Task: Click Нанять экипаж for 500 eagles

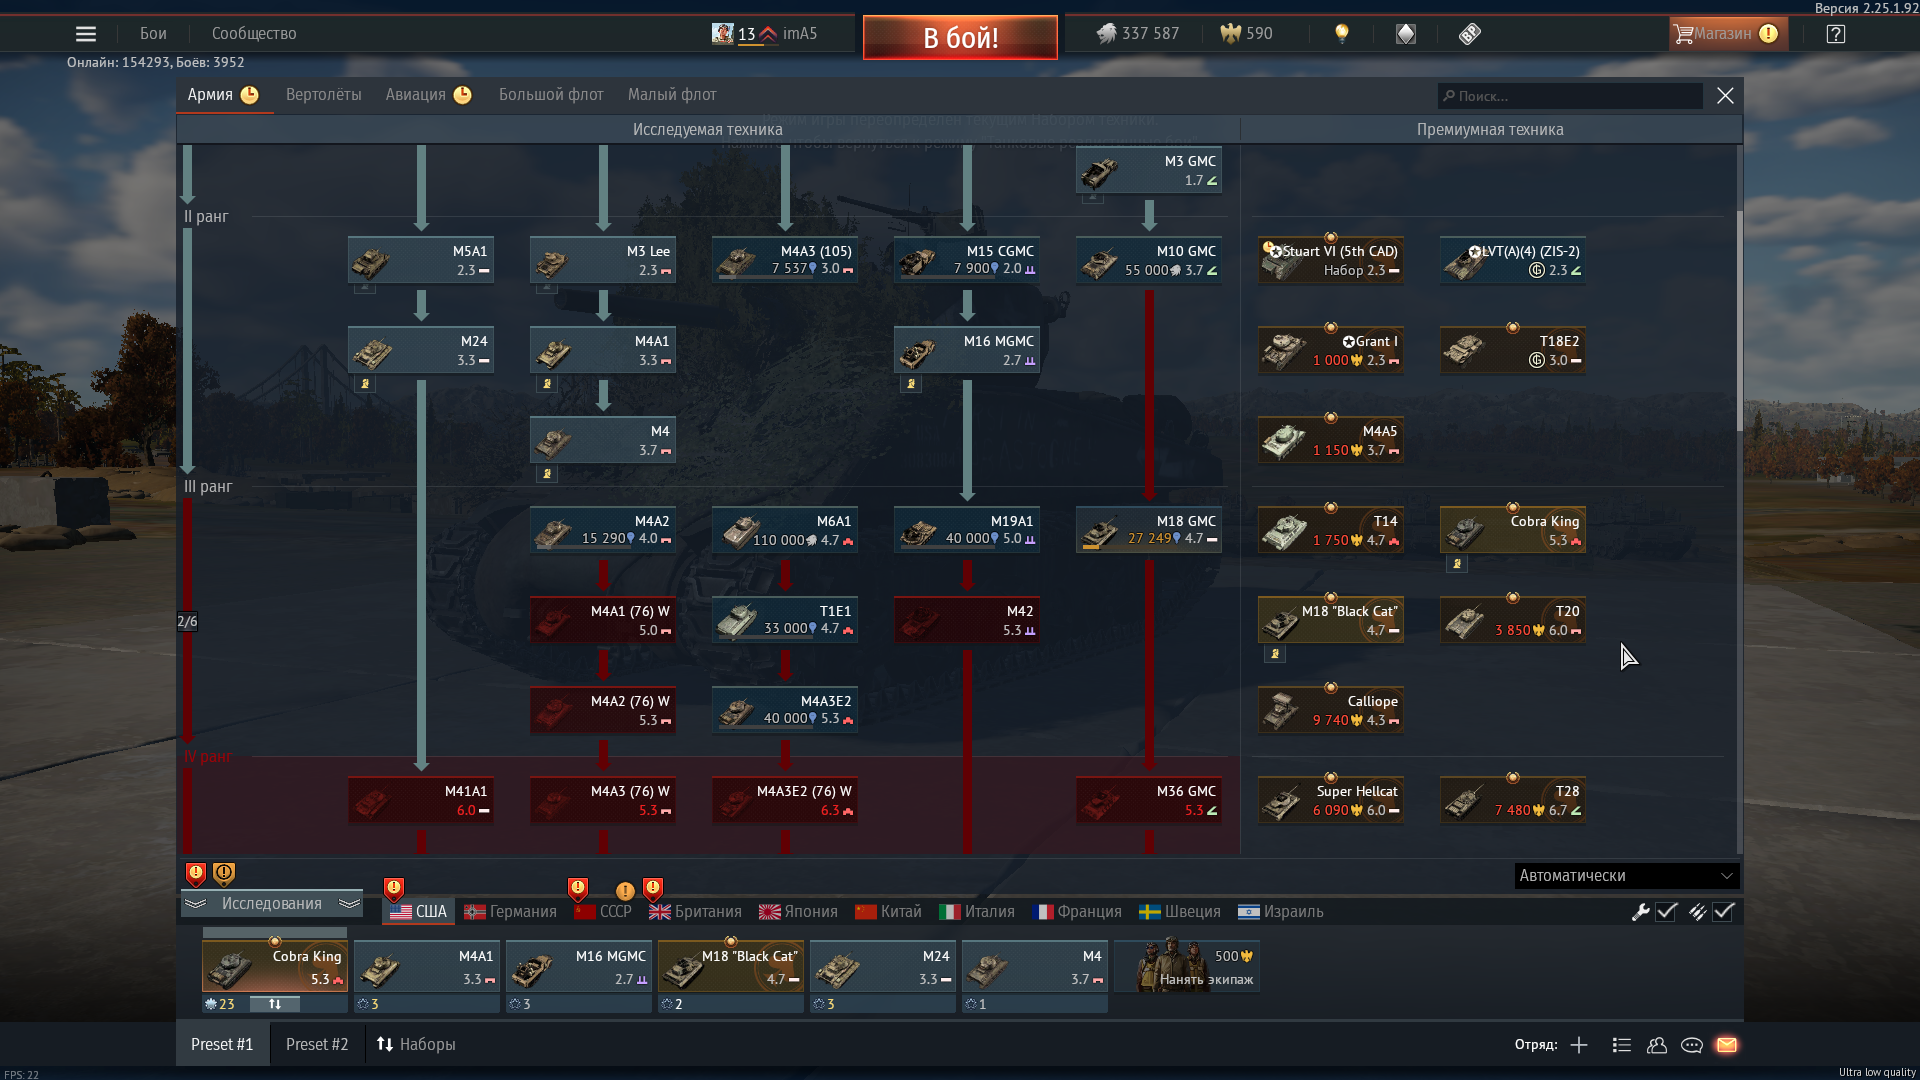Action: click(x=1188, y=967)
